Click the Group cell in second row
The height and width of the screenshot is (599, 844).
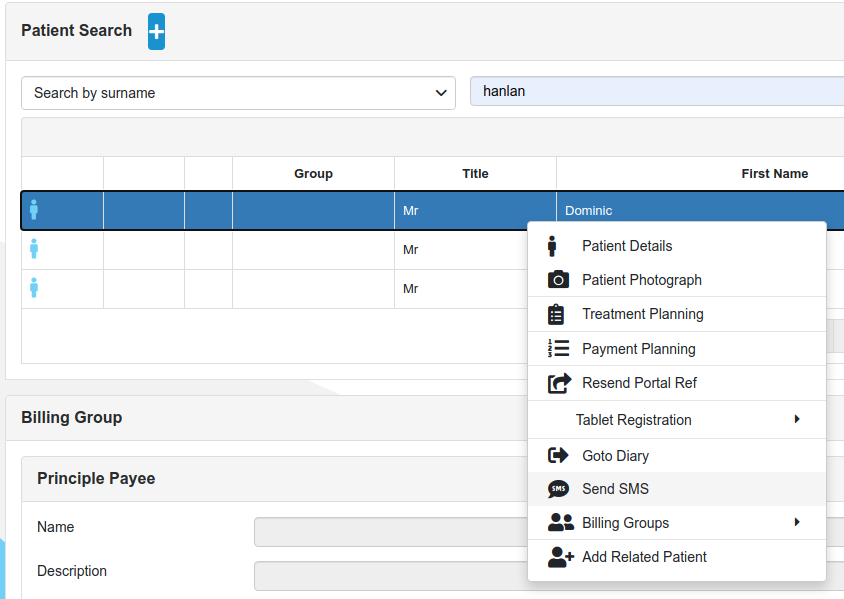pyautogui.click(x=313, y=250)
